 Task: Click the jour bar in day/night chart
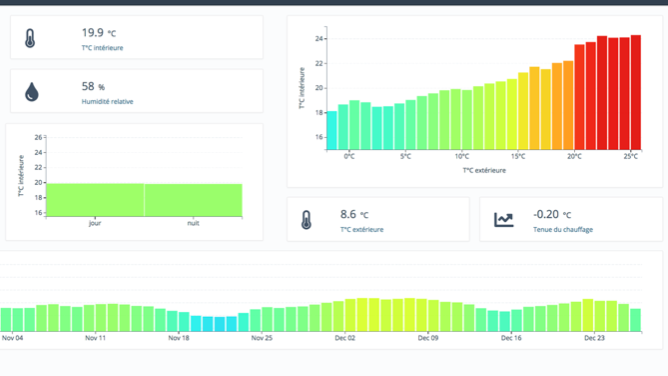coord(95,200)
